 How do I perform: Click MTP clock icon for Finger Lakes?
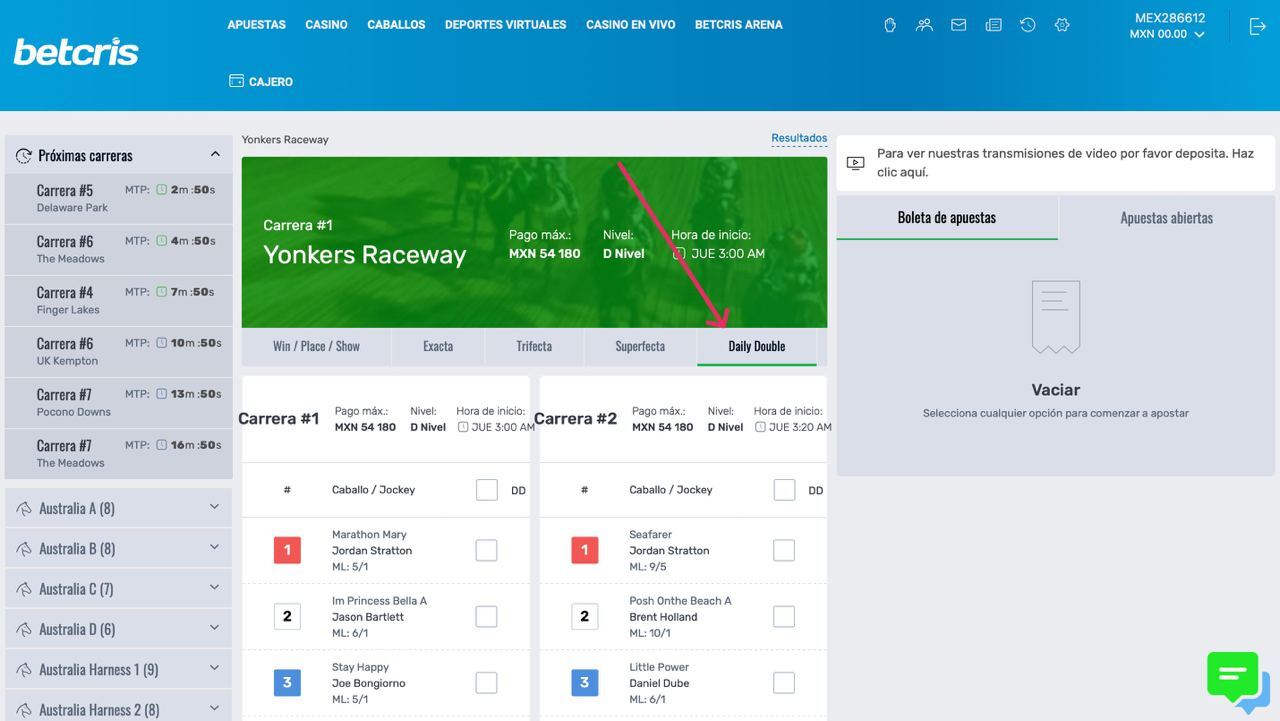[161, 292]
